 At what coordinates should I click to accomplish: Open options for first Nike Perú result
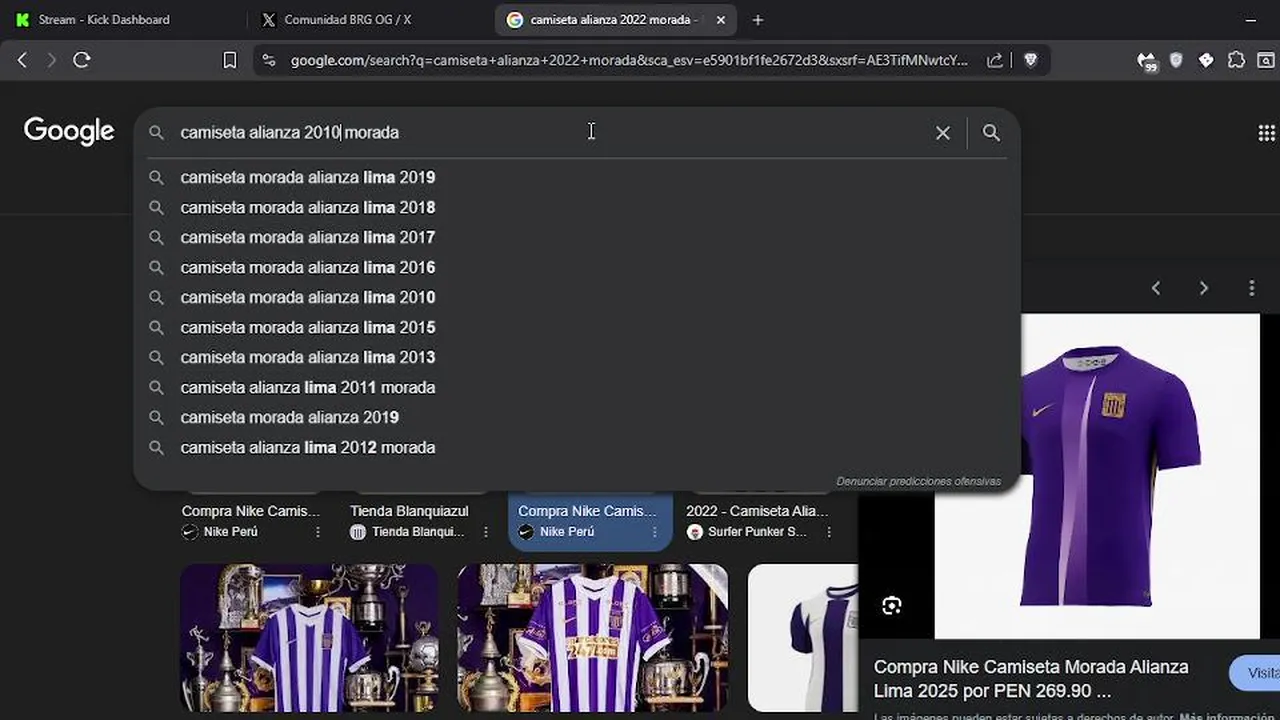(318, 532)
